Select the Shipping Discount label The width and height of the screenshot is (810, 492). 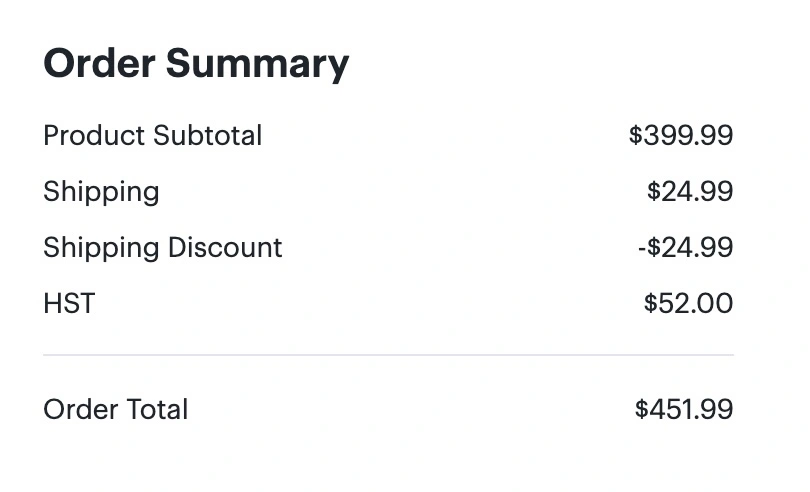coord(163,249)
